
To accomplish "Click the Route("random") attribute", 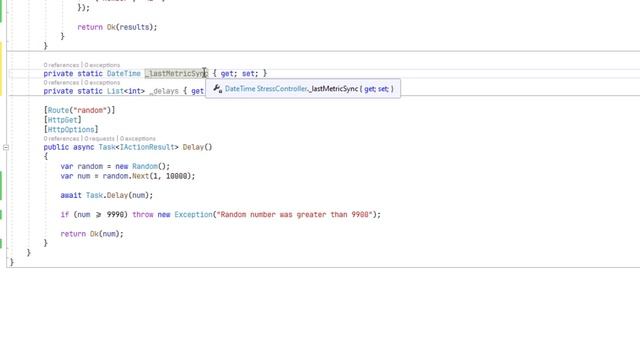I will [80, 110].
